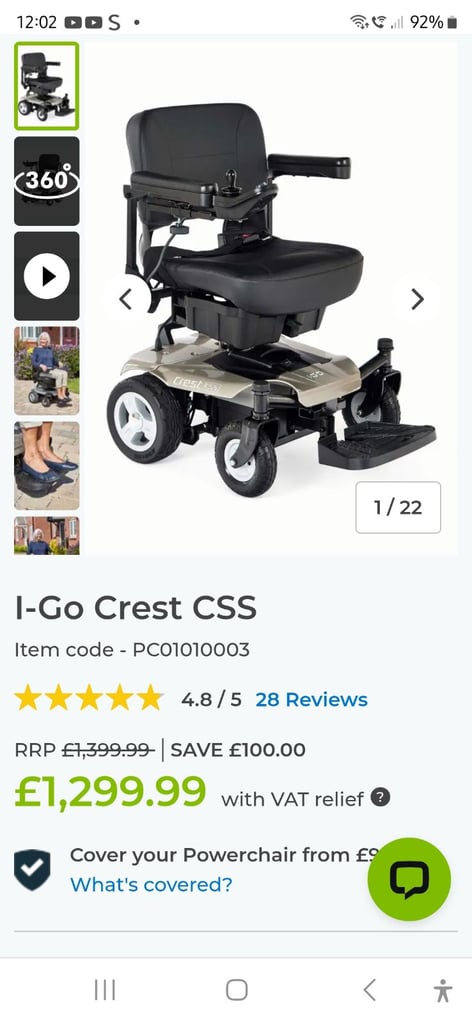Select the feet on footplate thumbnail
472x1024 pixels.
(47, 466)
